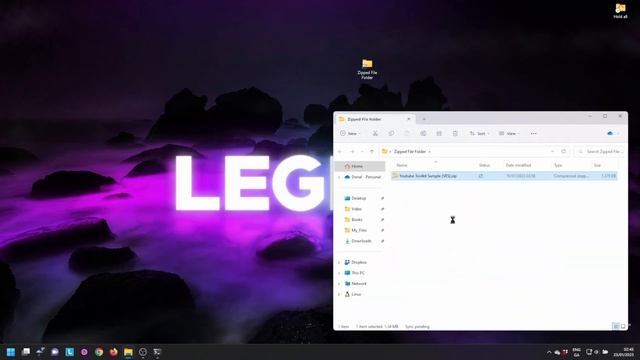Sort by the Date modified column header

[518, 165]
